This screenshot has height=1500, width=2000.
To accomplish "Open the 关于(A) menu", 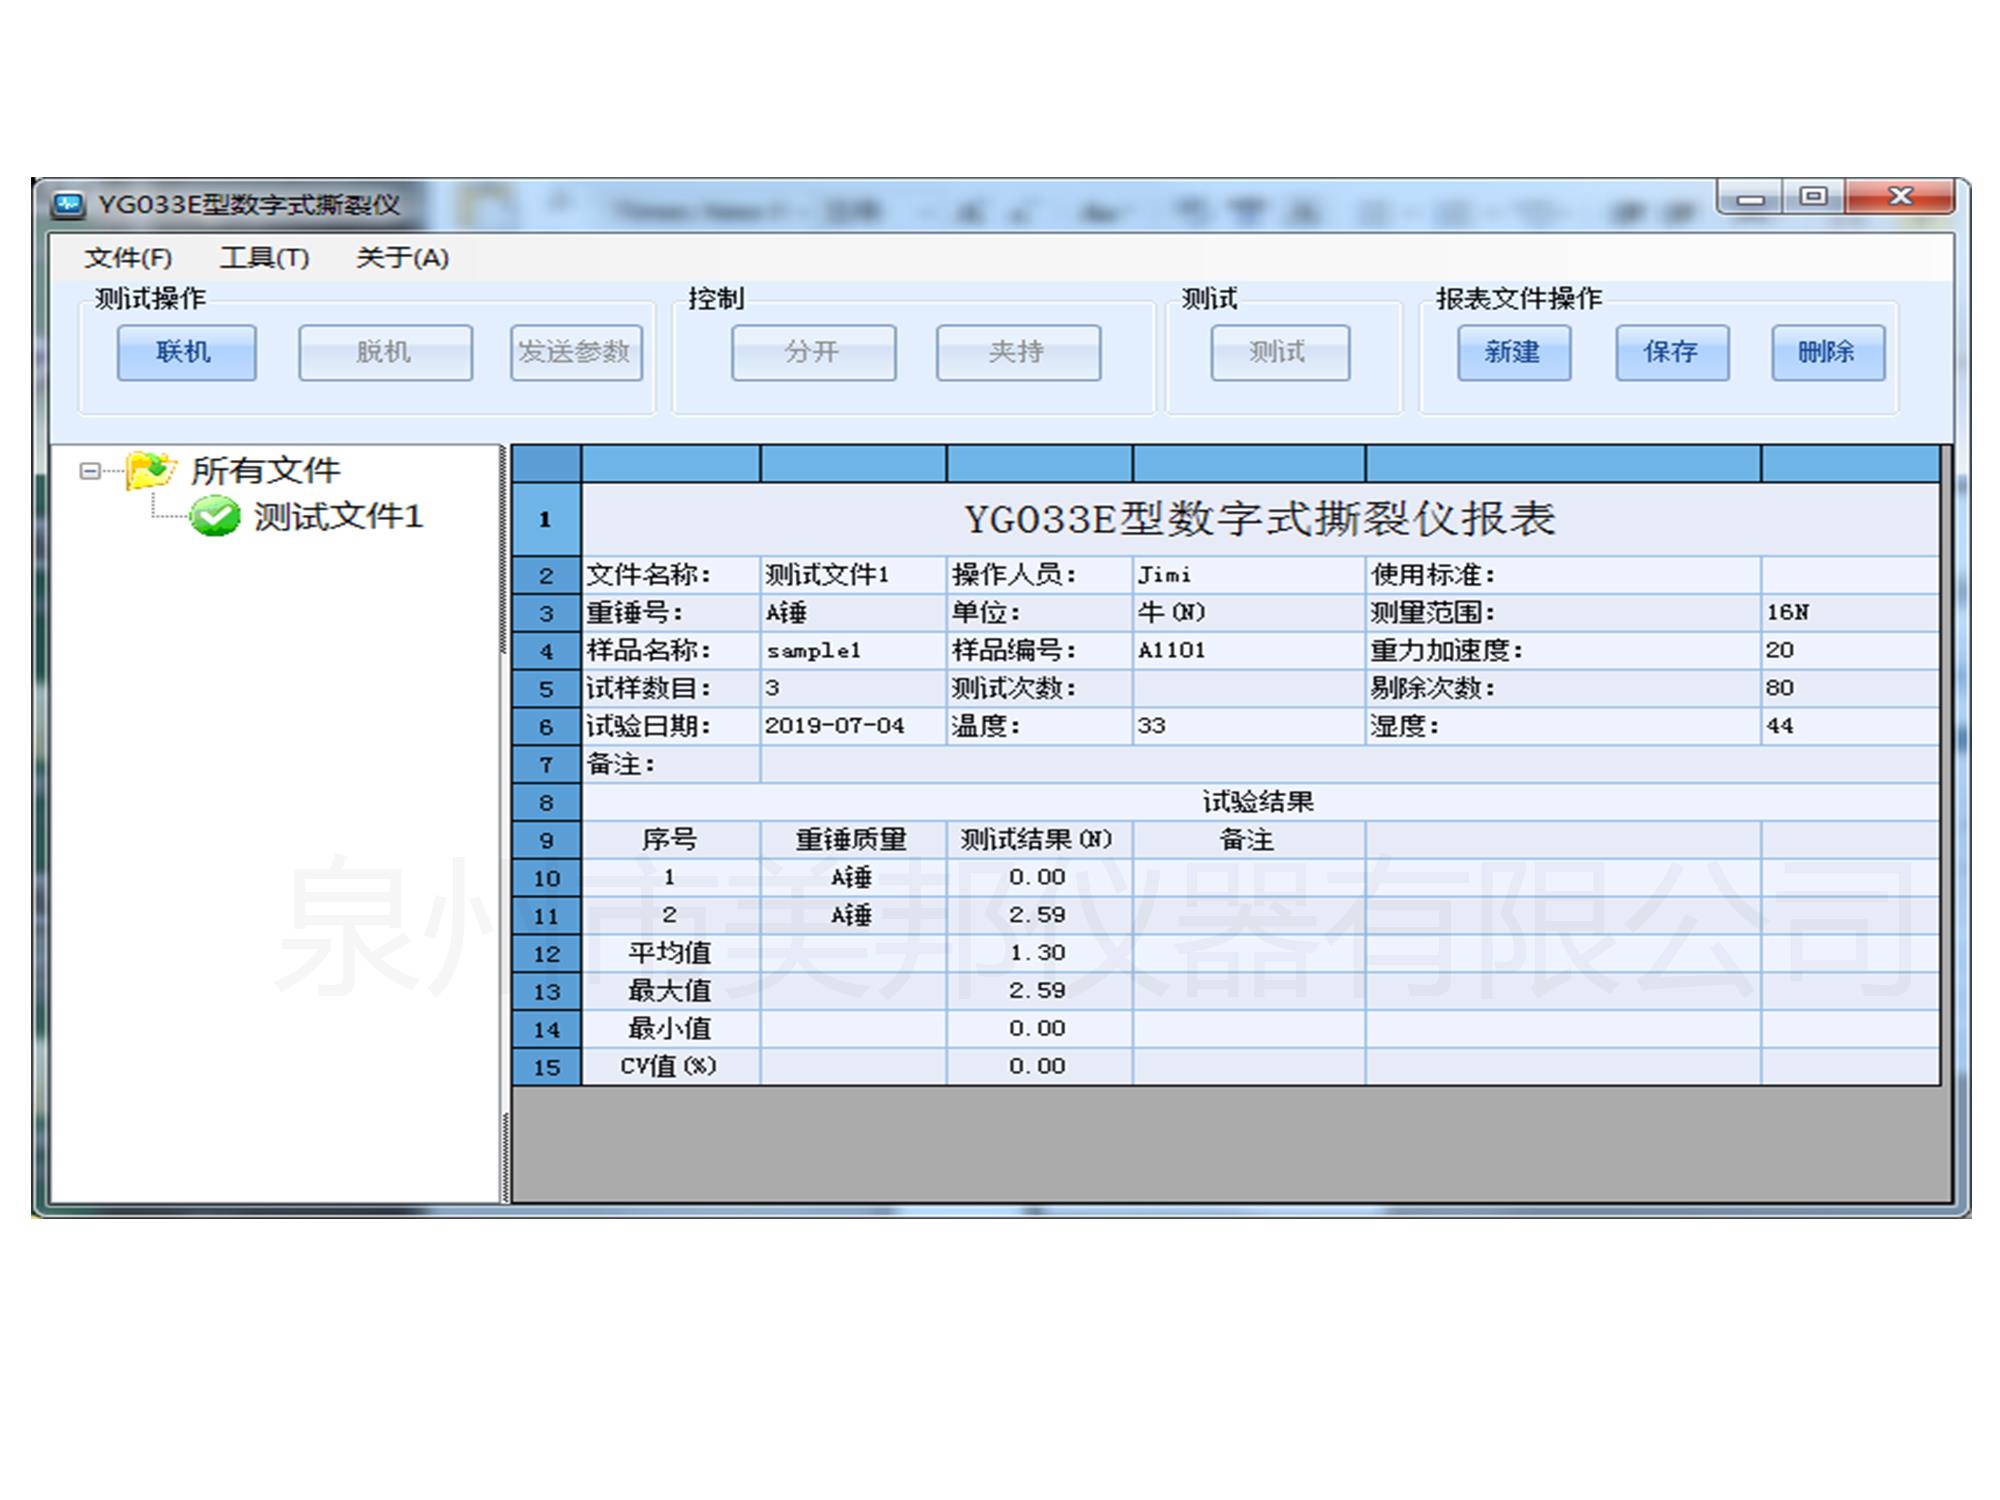I will click(x=402, y=258).
